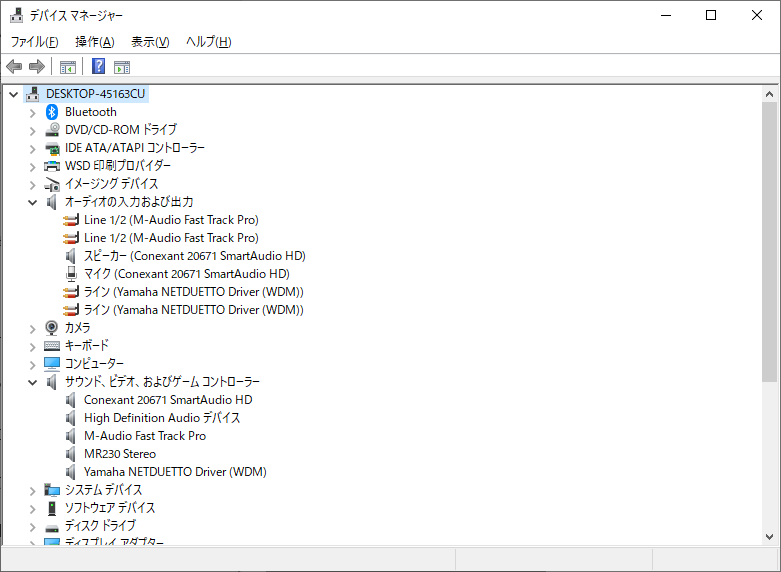Click the show/hide action pane toolbar icon
Viewport: 781px width, 572px height.
[x=122, y=67]
